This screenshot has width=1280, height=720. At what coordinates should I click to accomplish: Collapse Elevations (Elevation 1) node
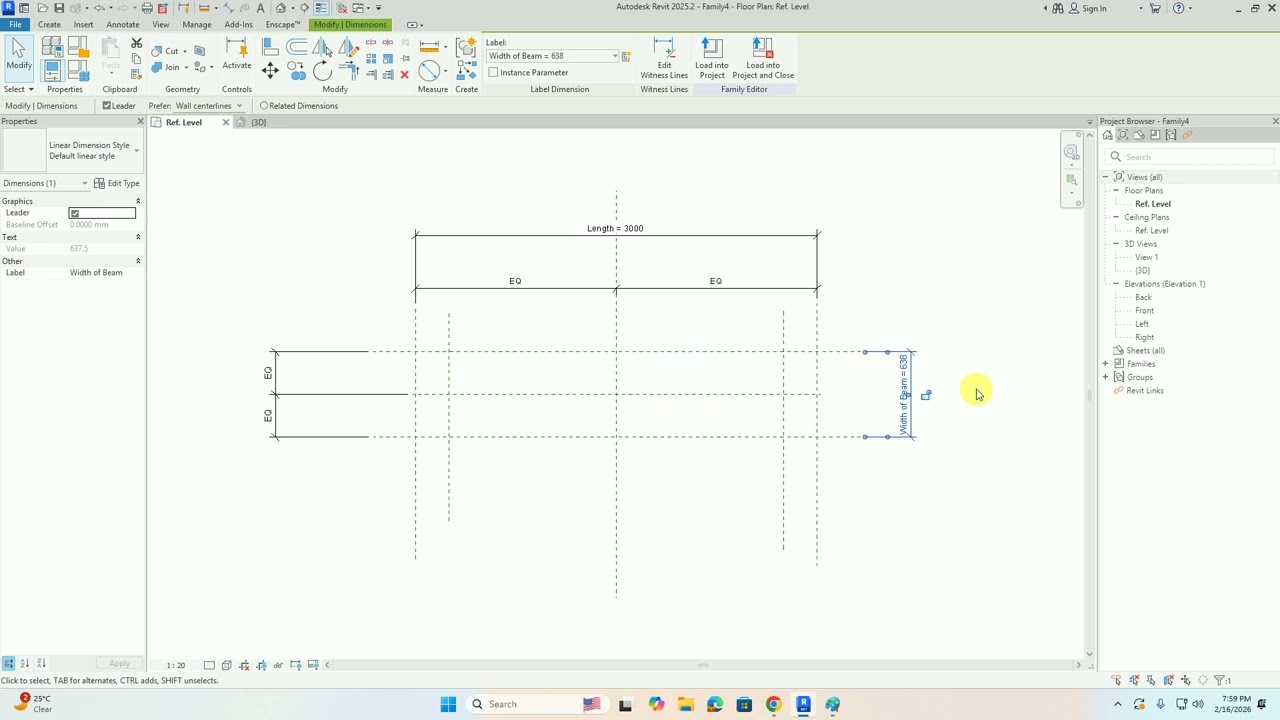(1116, 284)
